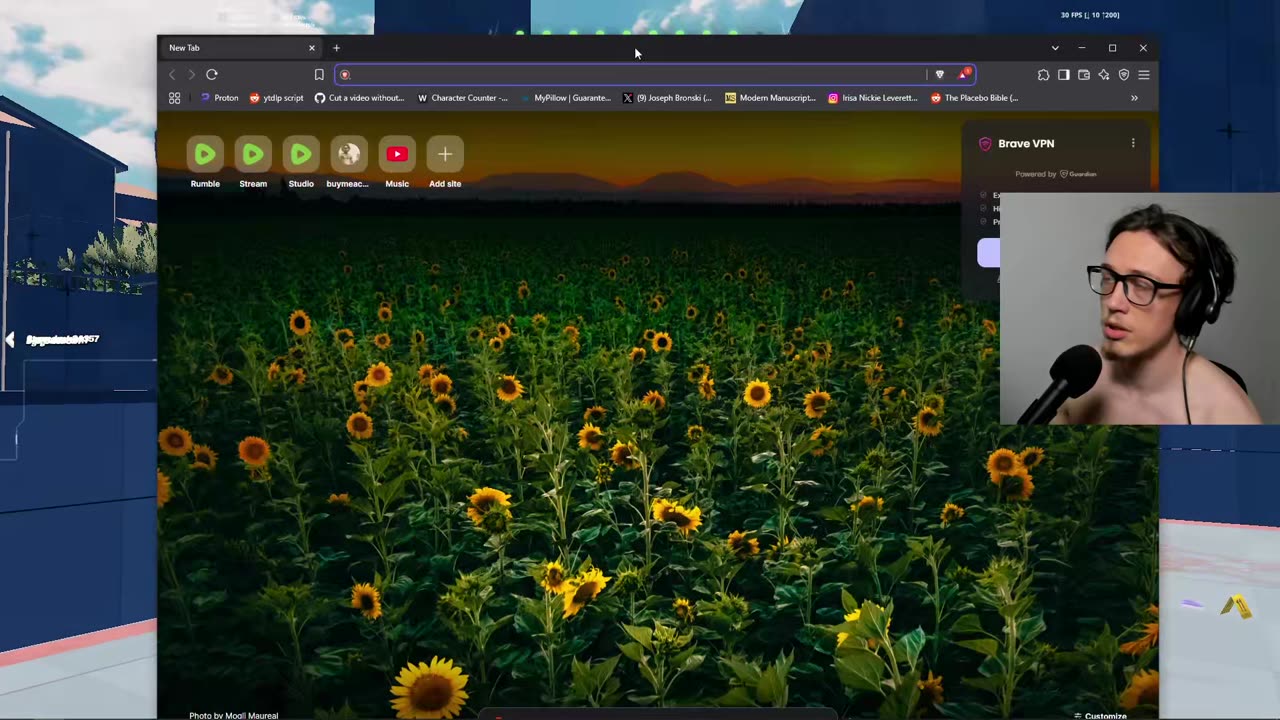Click Customize on the new tab page
Screen dimensions: 1280x720
1100,716
